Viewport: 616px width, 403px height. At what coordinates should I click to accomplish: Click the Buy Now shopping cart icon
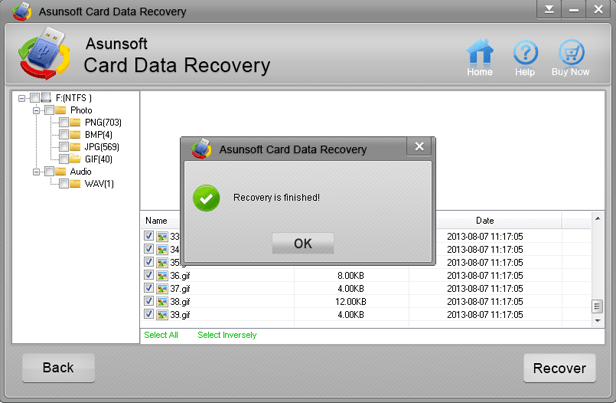point(571,52)
